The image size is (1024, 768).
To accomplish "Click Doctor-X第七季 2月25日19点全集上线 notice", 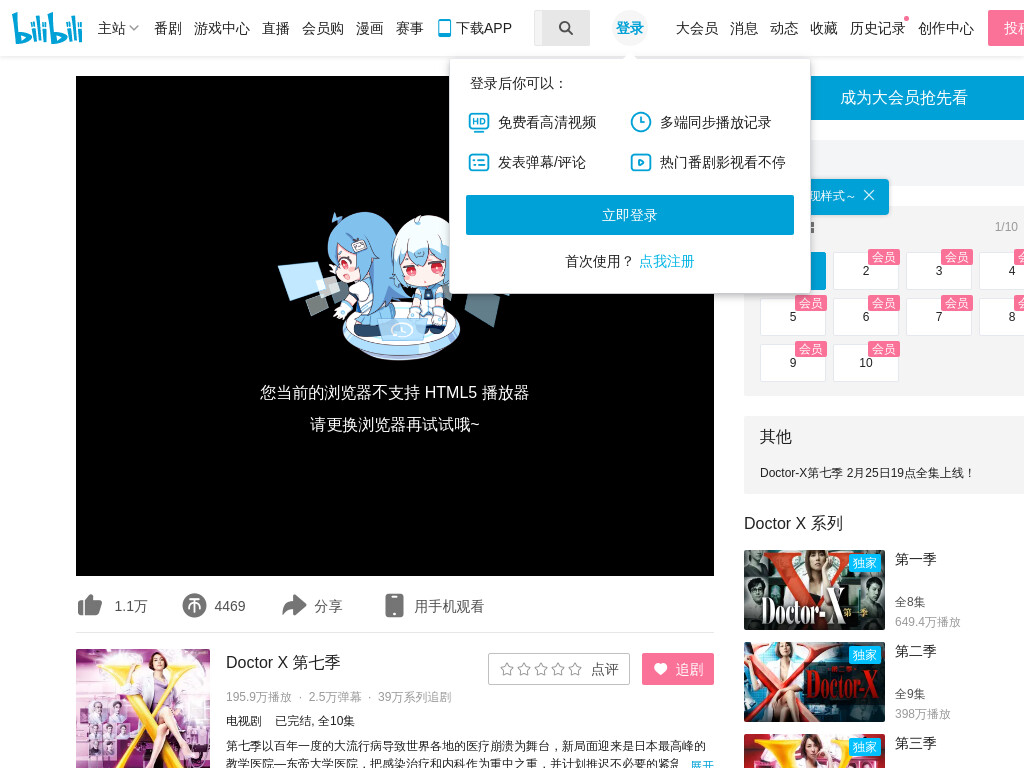I will point(866,473).
